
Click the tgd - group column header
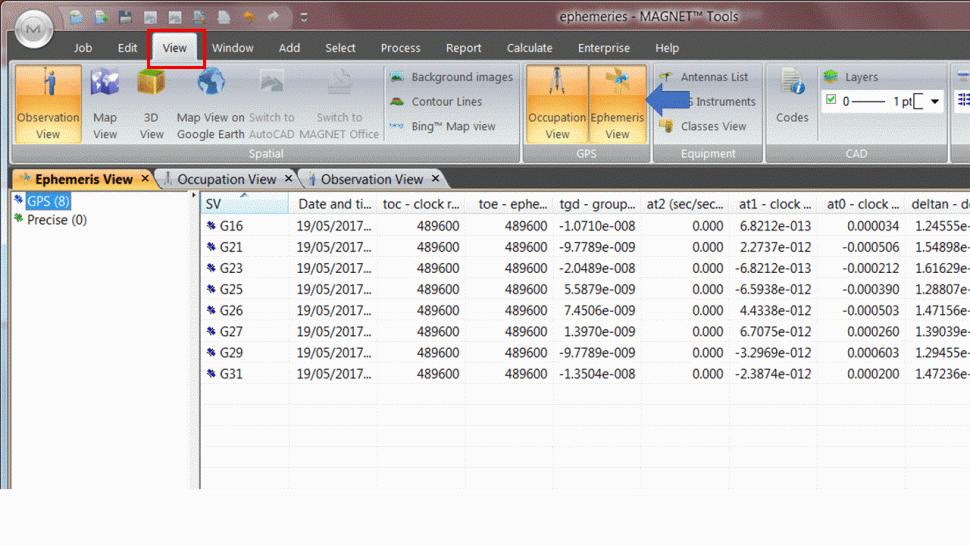coord(596,204)
